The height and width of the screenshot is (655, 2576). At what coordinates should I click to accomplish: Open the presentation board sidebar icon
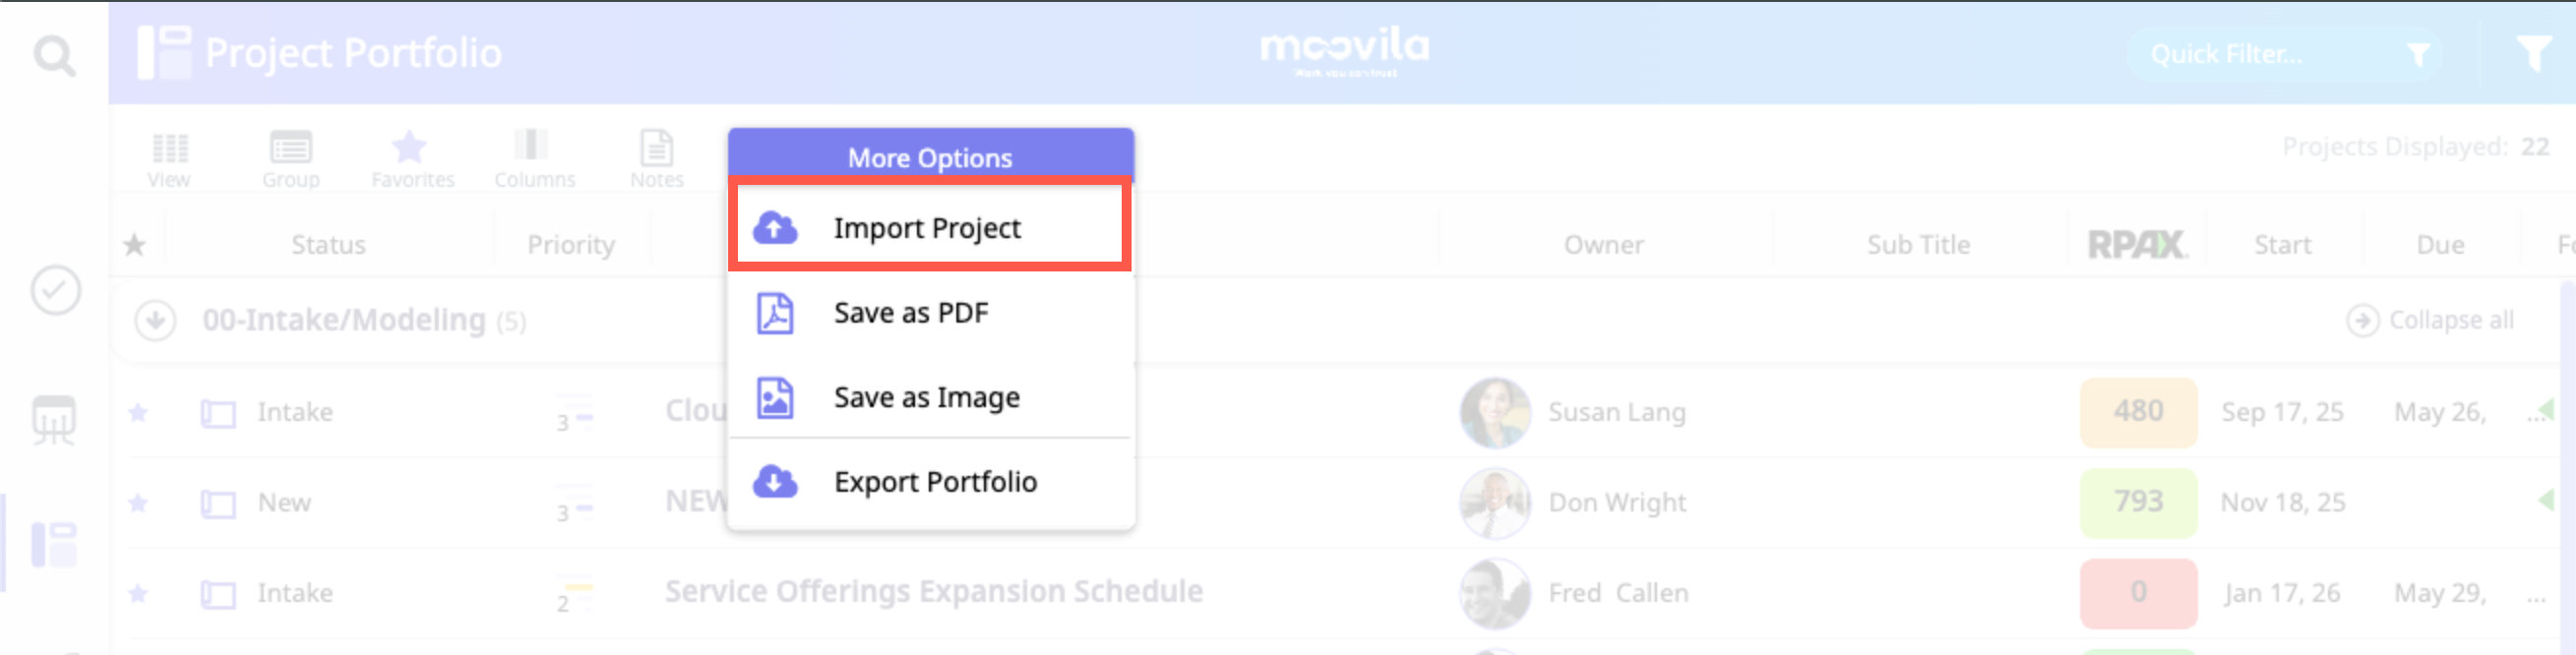click(x=54, y=420)
